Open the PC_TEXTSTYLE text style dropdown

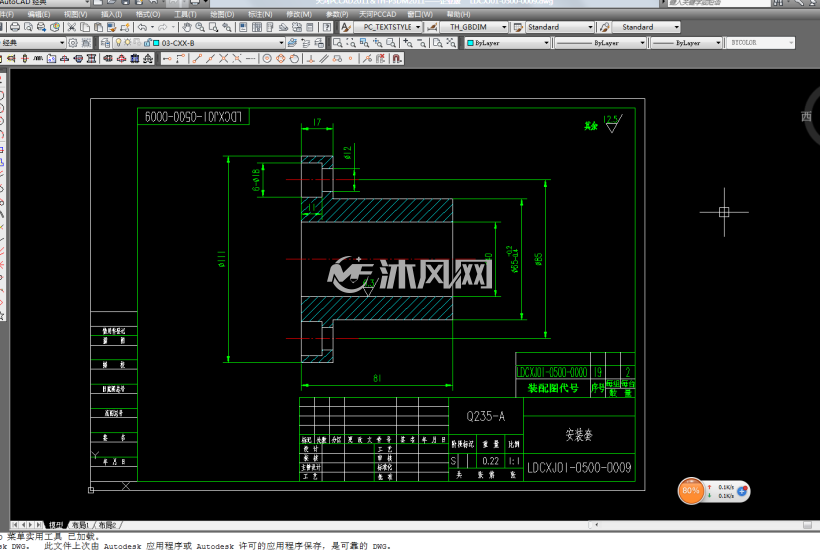[418, 27]
